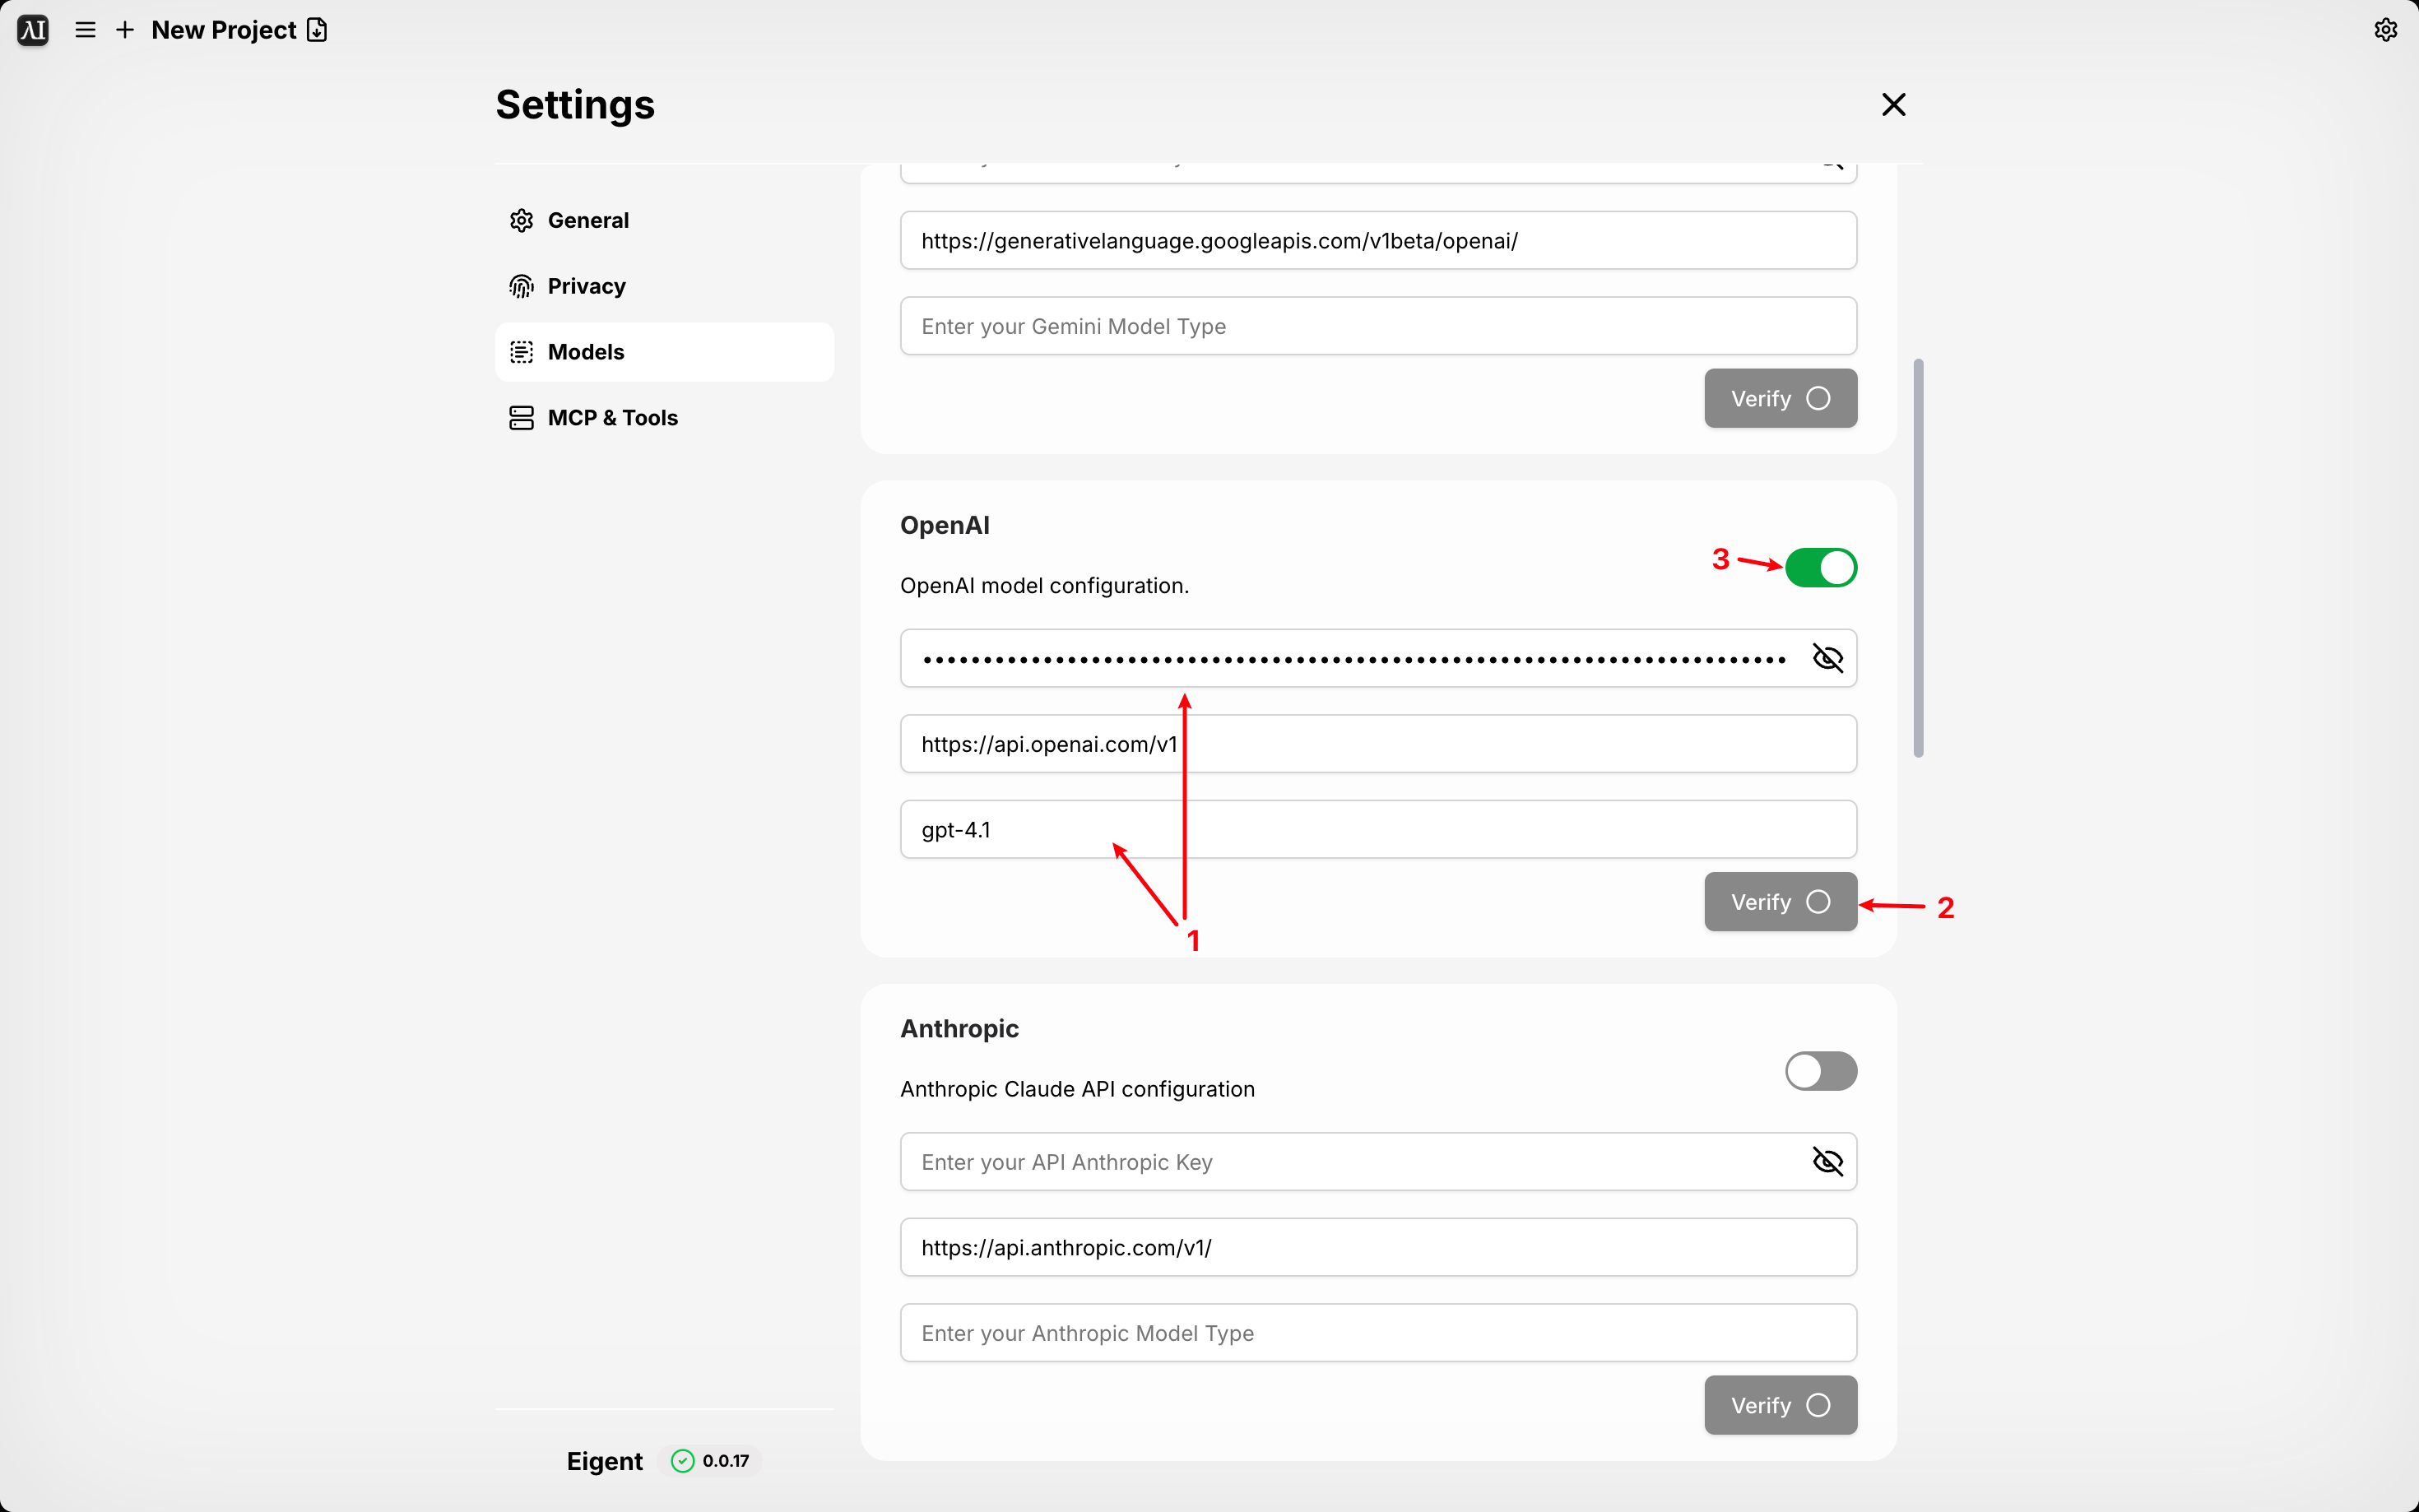Image resolution: width=2419 pixels, height=1512 pixels.
Task: Click the MCP & Tools server icon
Action: [x=521, y=418]
